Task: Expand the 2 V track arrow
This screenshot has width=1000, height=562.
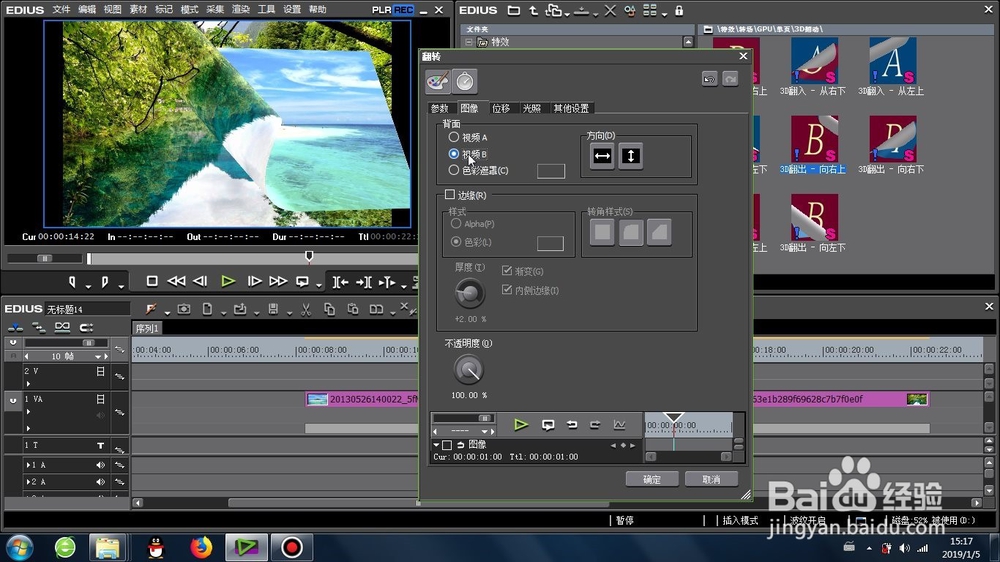Action: [x=28, y=383]
